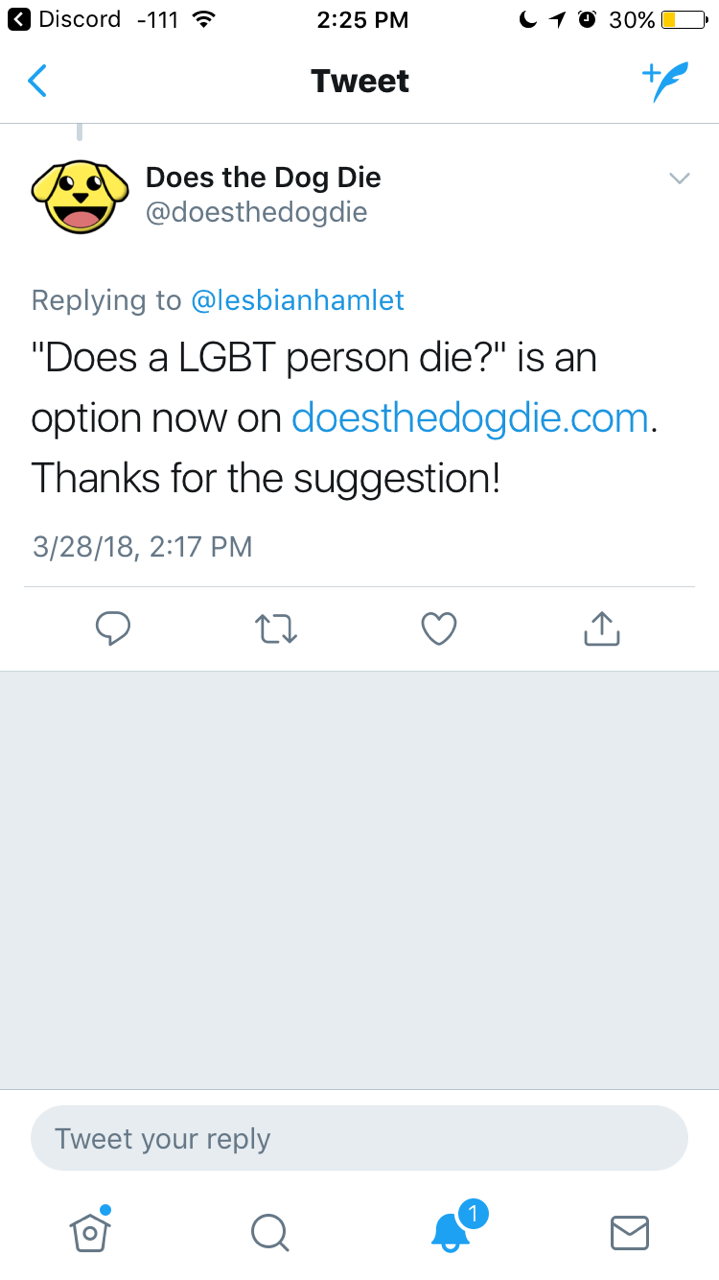The width and height of the screenshot is (719, 1280).
Task: Open the Search tab
Action: [x=269, y=1232]
